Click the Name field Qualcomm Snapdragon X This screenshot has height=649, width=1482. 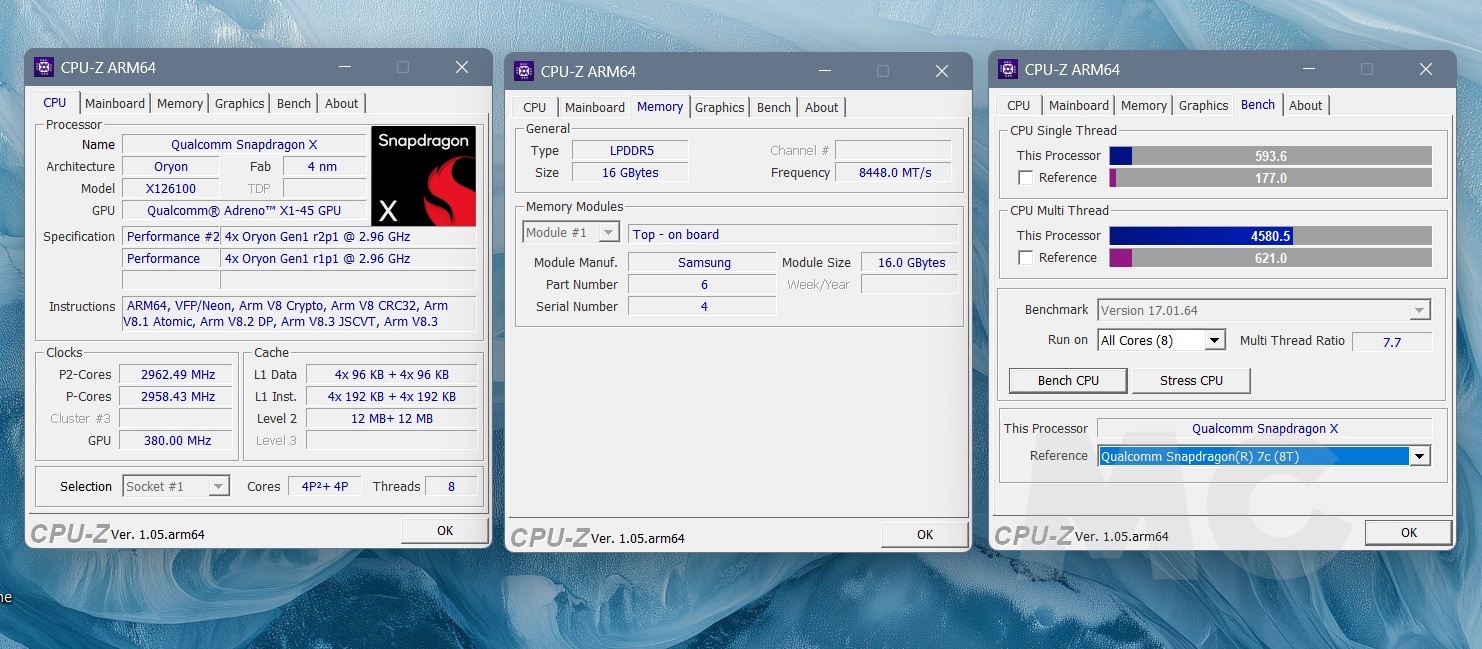click(x=244, y=144)
